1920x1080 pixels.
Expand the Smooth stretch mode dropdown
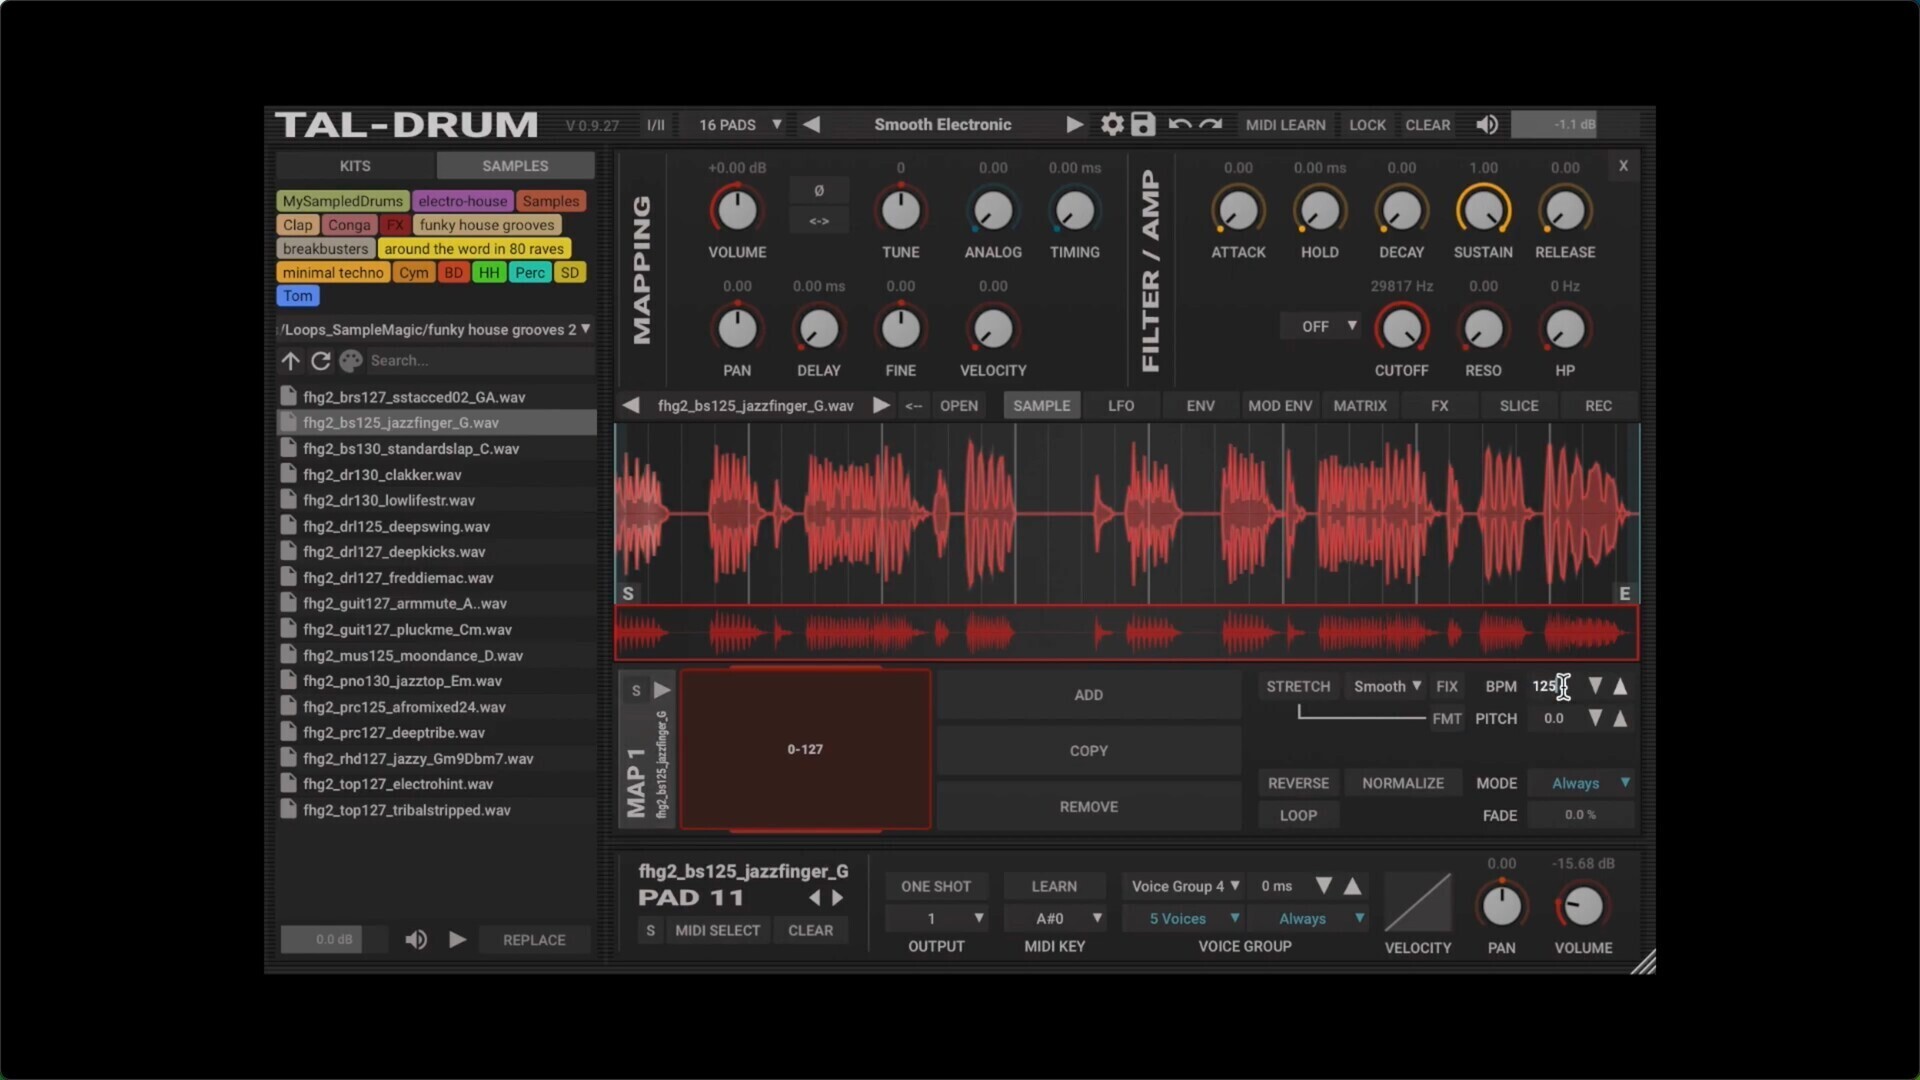click(1387, 687)
